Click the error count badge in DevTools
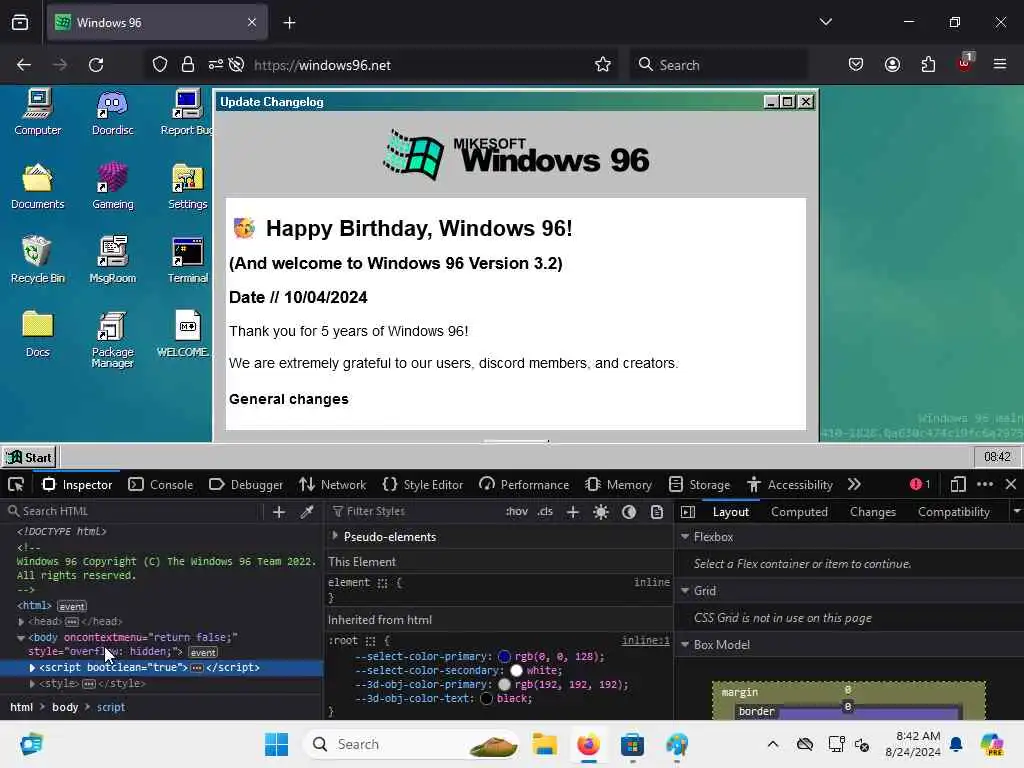 pos(920,484)
